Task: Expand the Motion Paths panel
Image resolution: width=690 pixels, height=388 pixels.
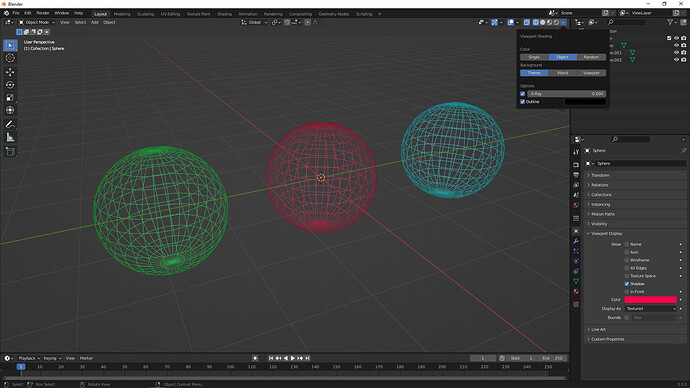Action: point(635,214)
